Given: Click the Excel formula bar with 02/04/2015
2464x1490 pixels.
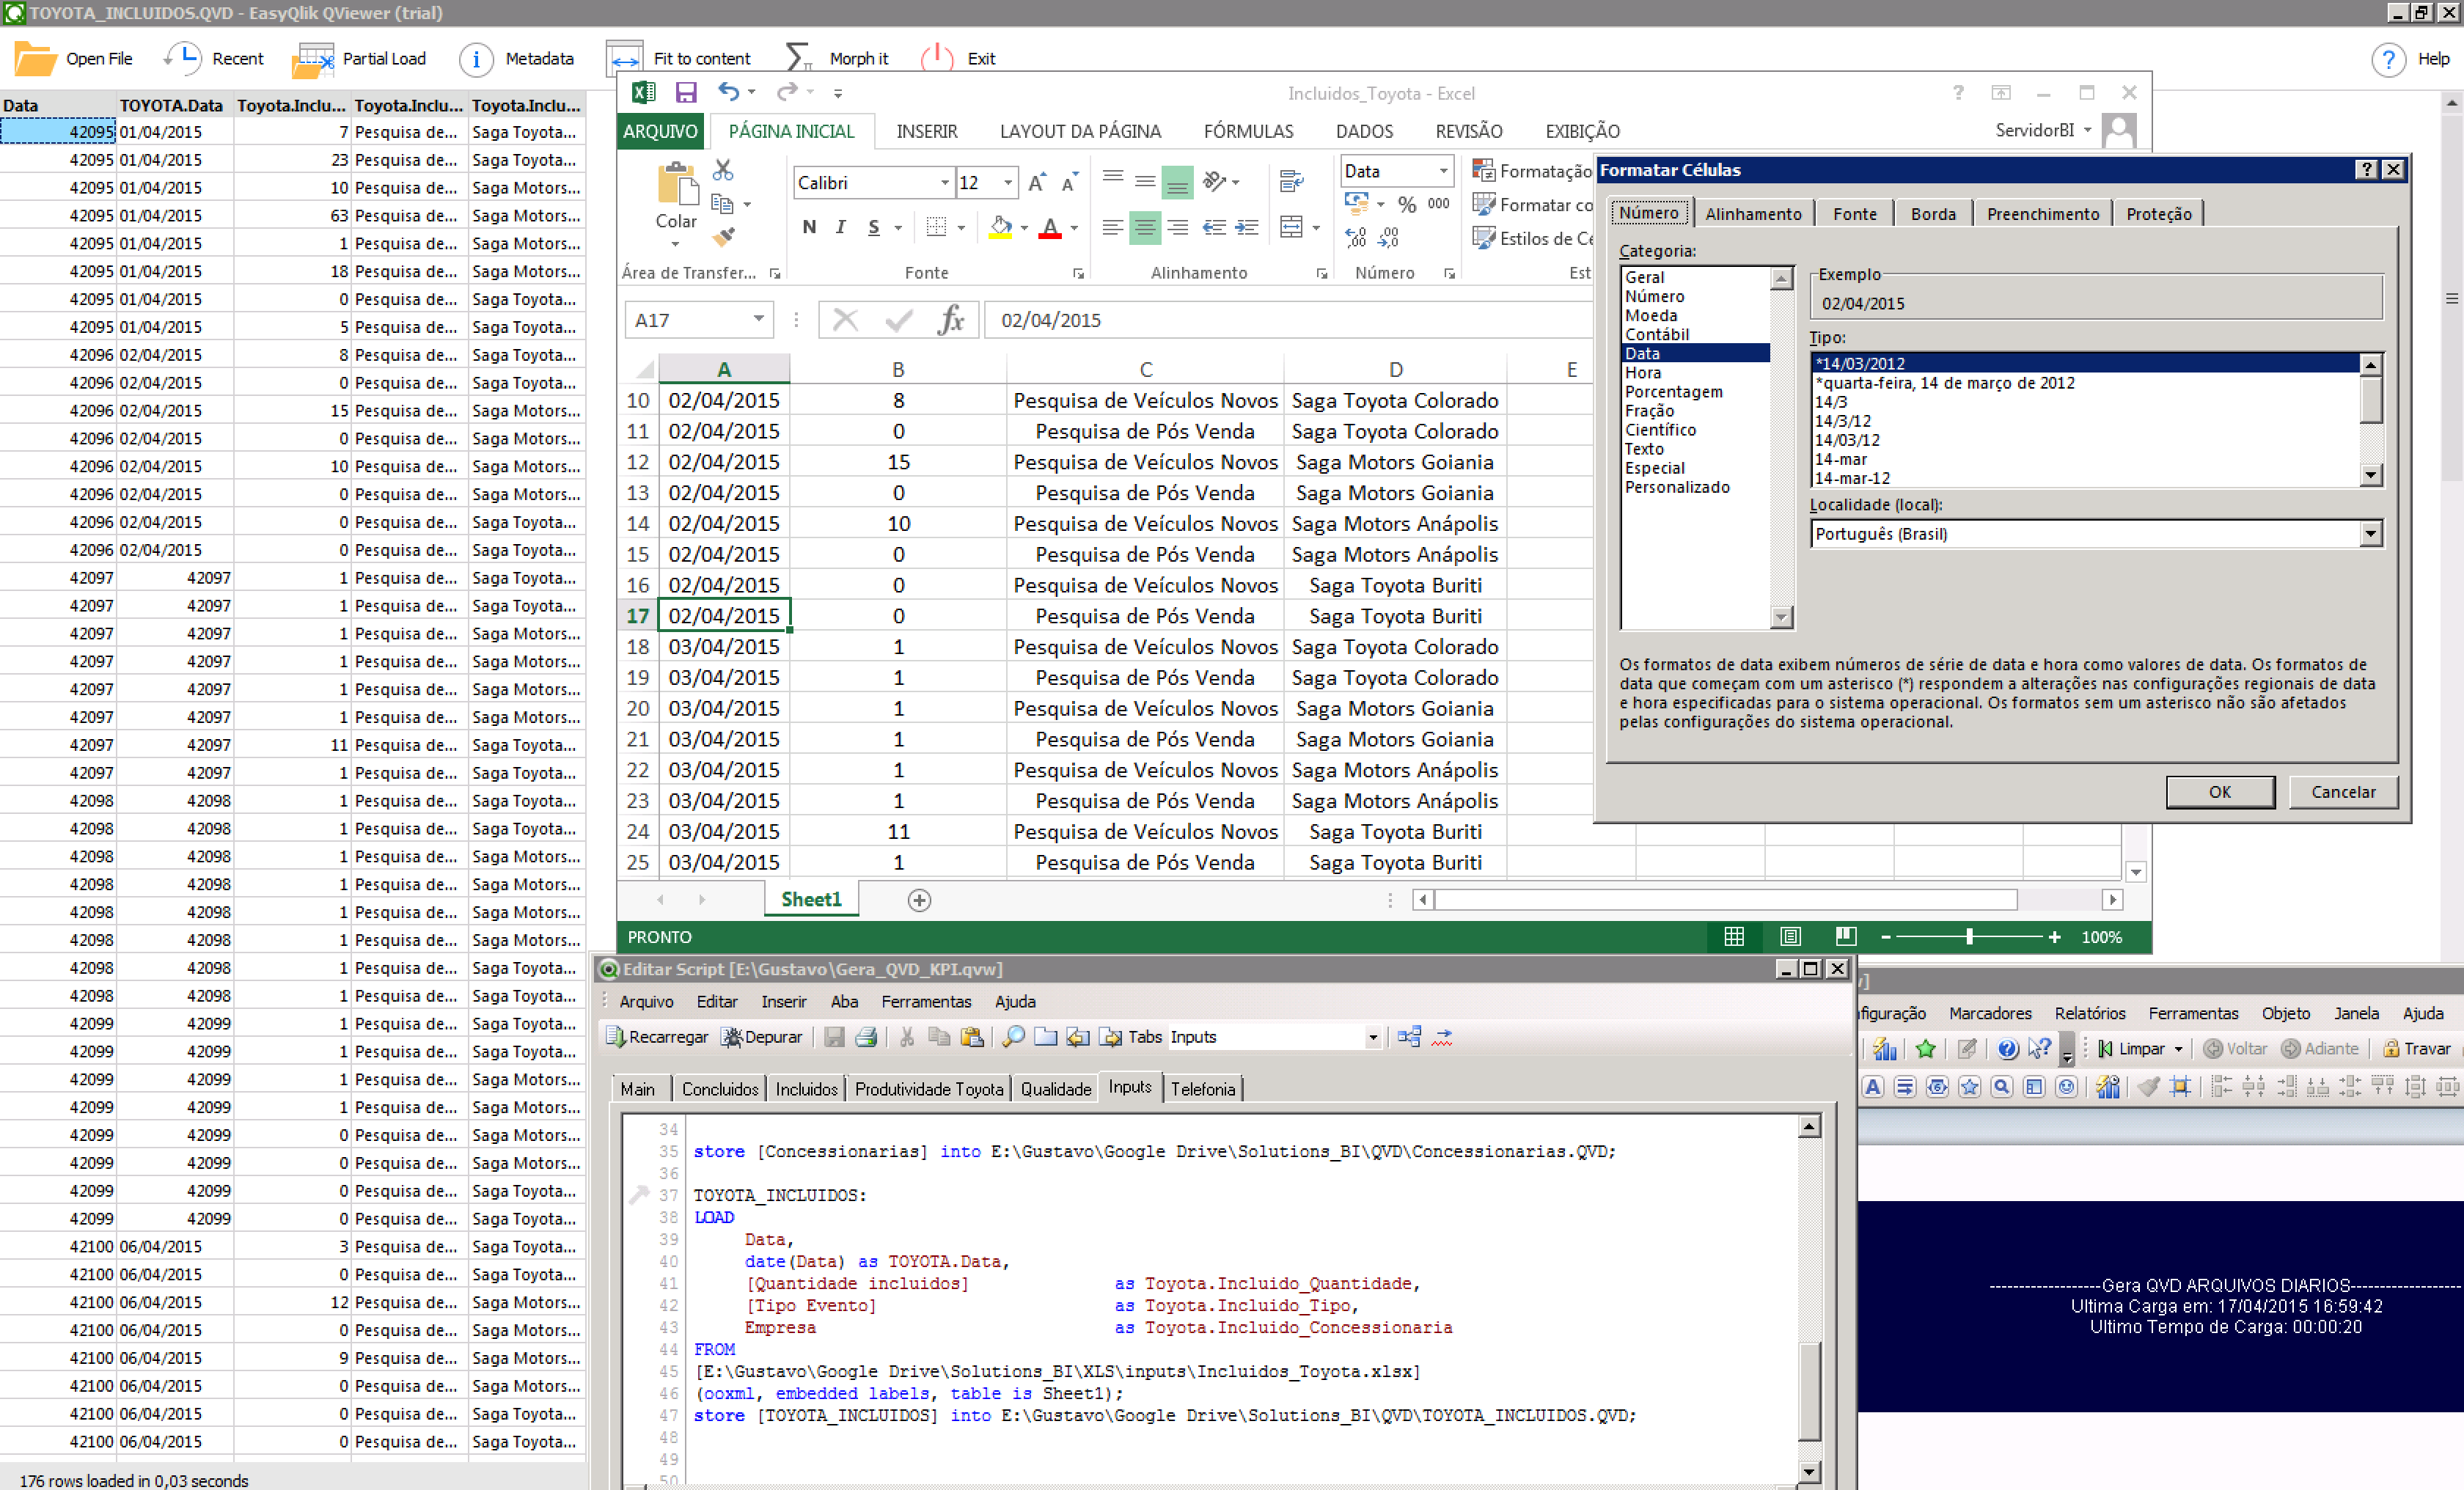Looking at the screenshot, I should (1288, 320).
